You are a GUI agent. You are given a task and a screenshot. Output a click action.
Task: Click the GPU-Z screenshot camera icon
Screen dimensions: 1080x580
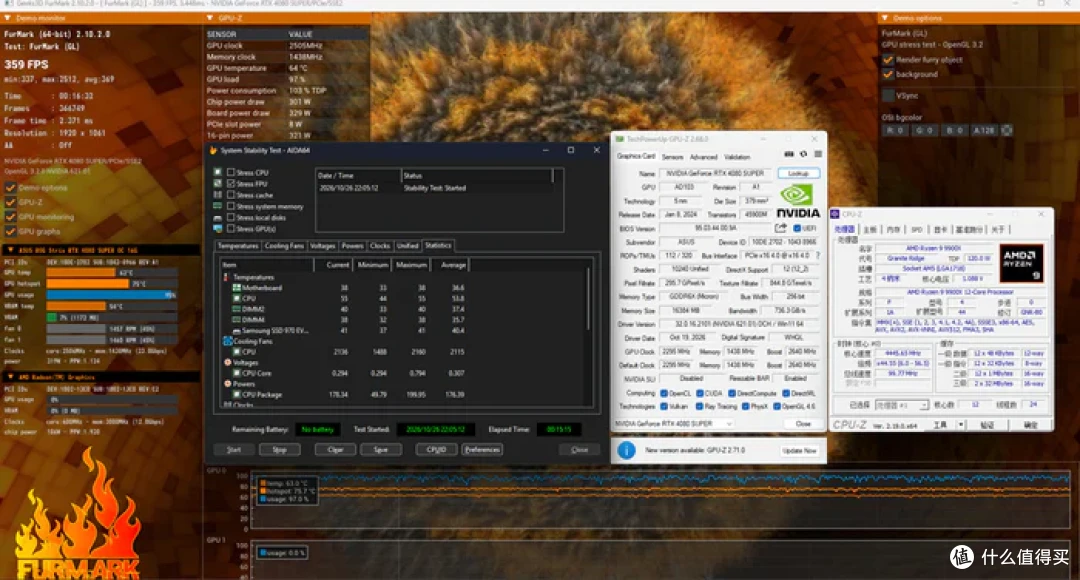tap(789, 154)
